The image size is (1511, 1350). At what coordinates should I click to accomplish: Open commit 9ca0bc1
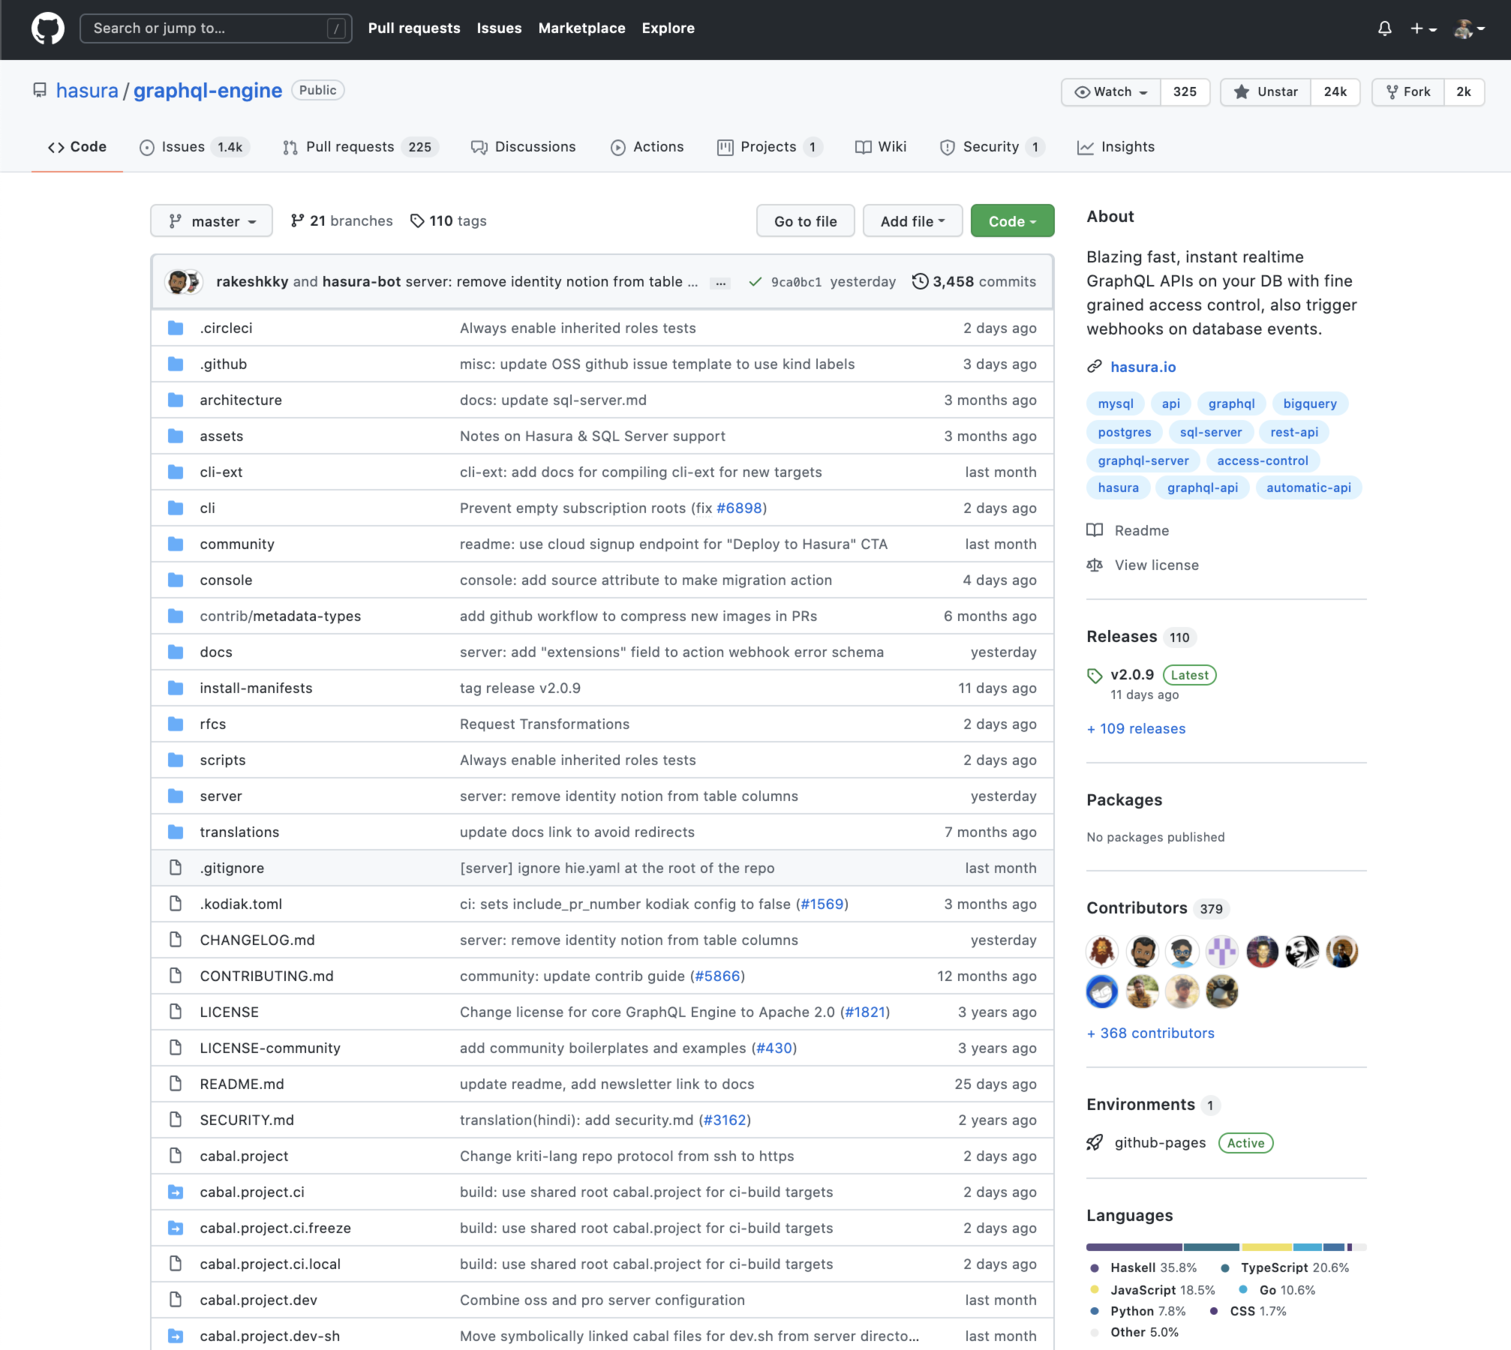(796, 282)
